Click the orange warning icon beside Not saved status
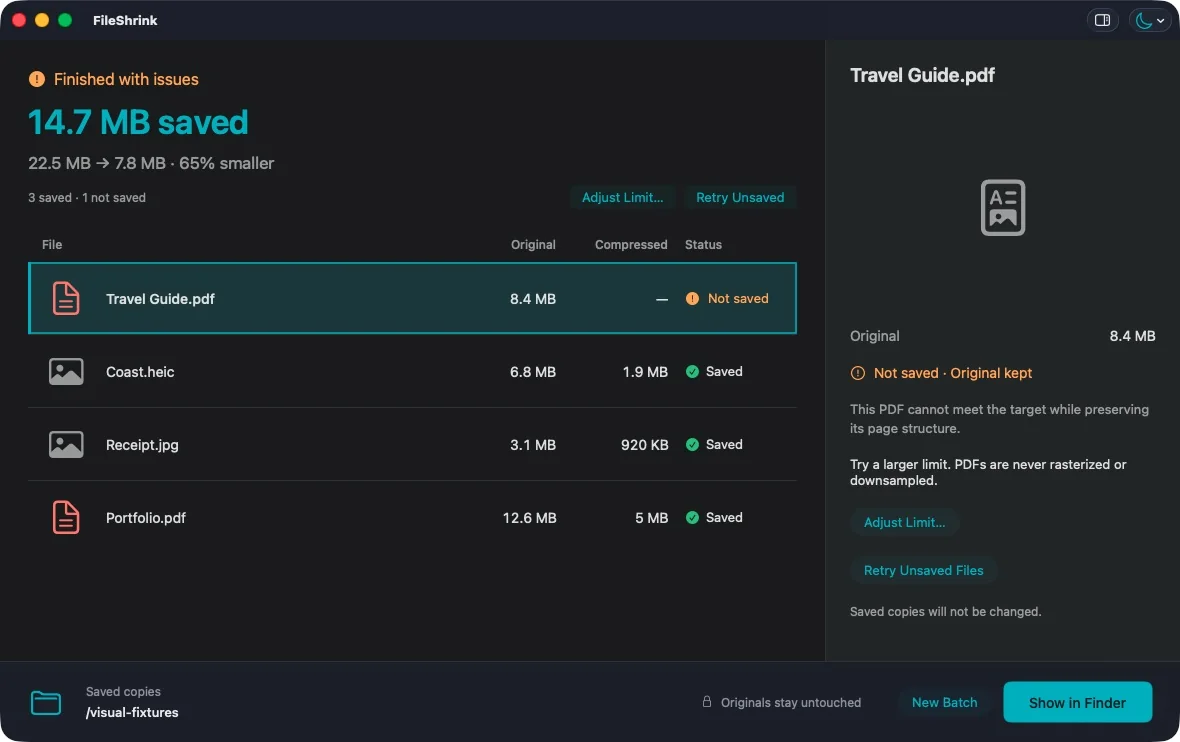Viewport: 1180px width, 742px height. [692, 299]
